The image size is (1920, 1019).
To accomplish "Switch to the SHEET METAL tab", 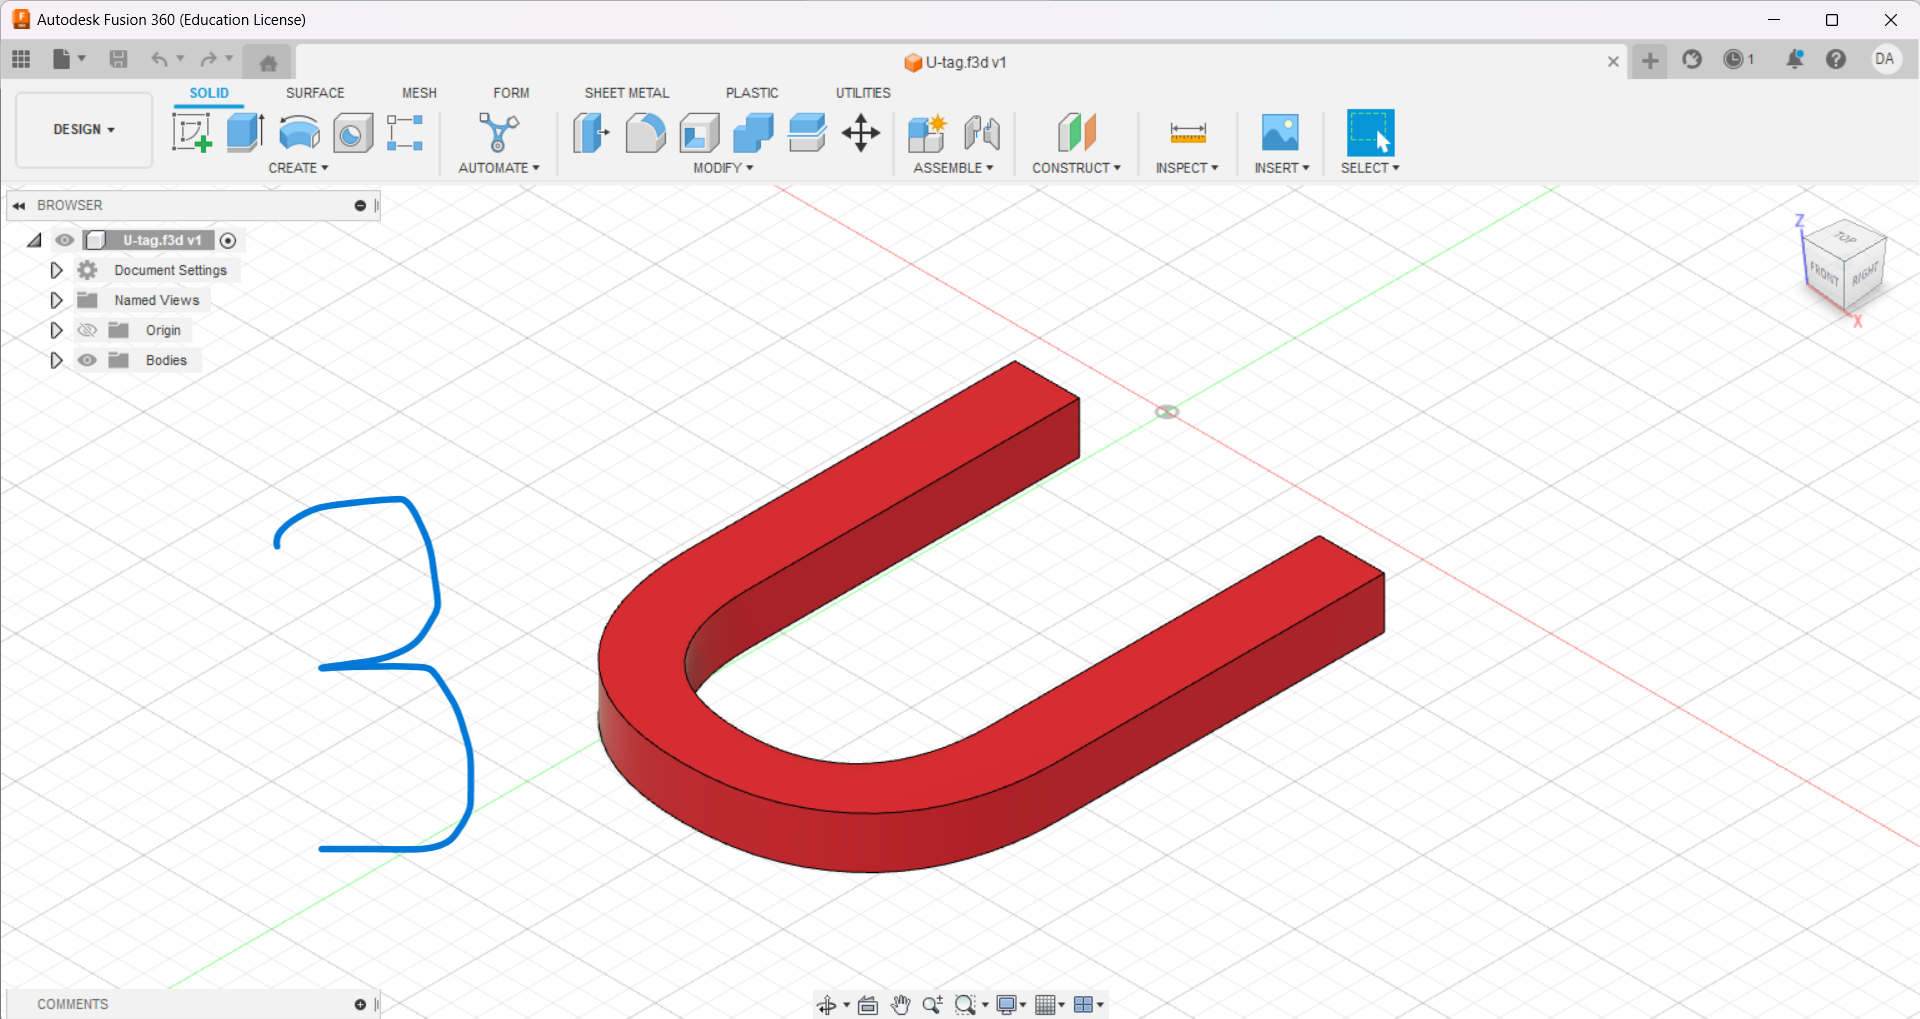I will point(627,93).
